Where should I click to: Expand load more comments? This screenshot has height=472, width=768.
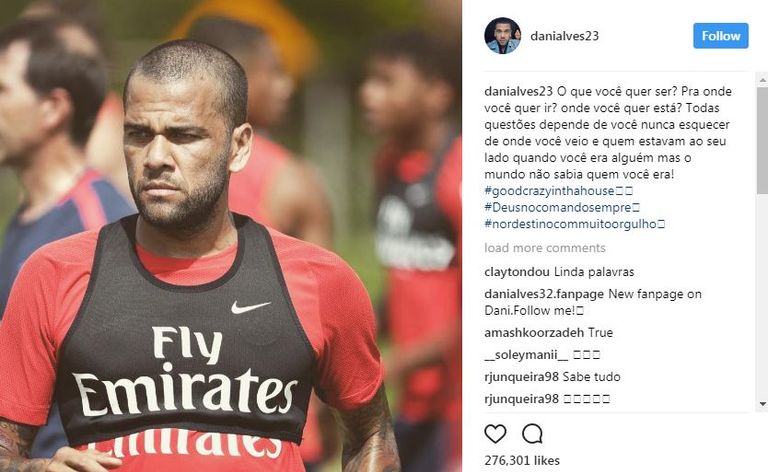tap(545, 248)
